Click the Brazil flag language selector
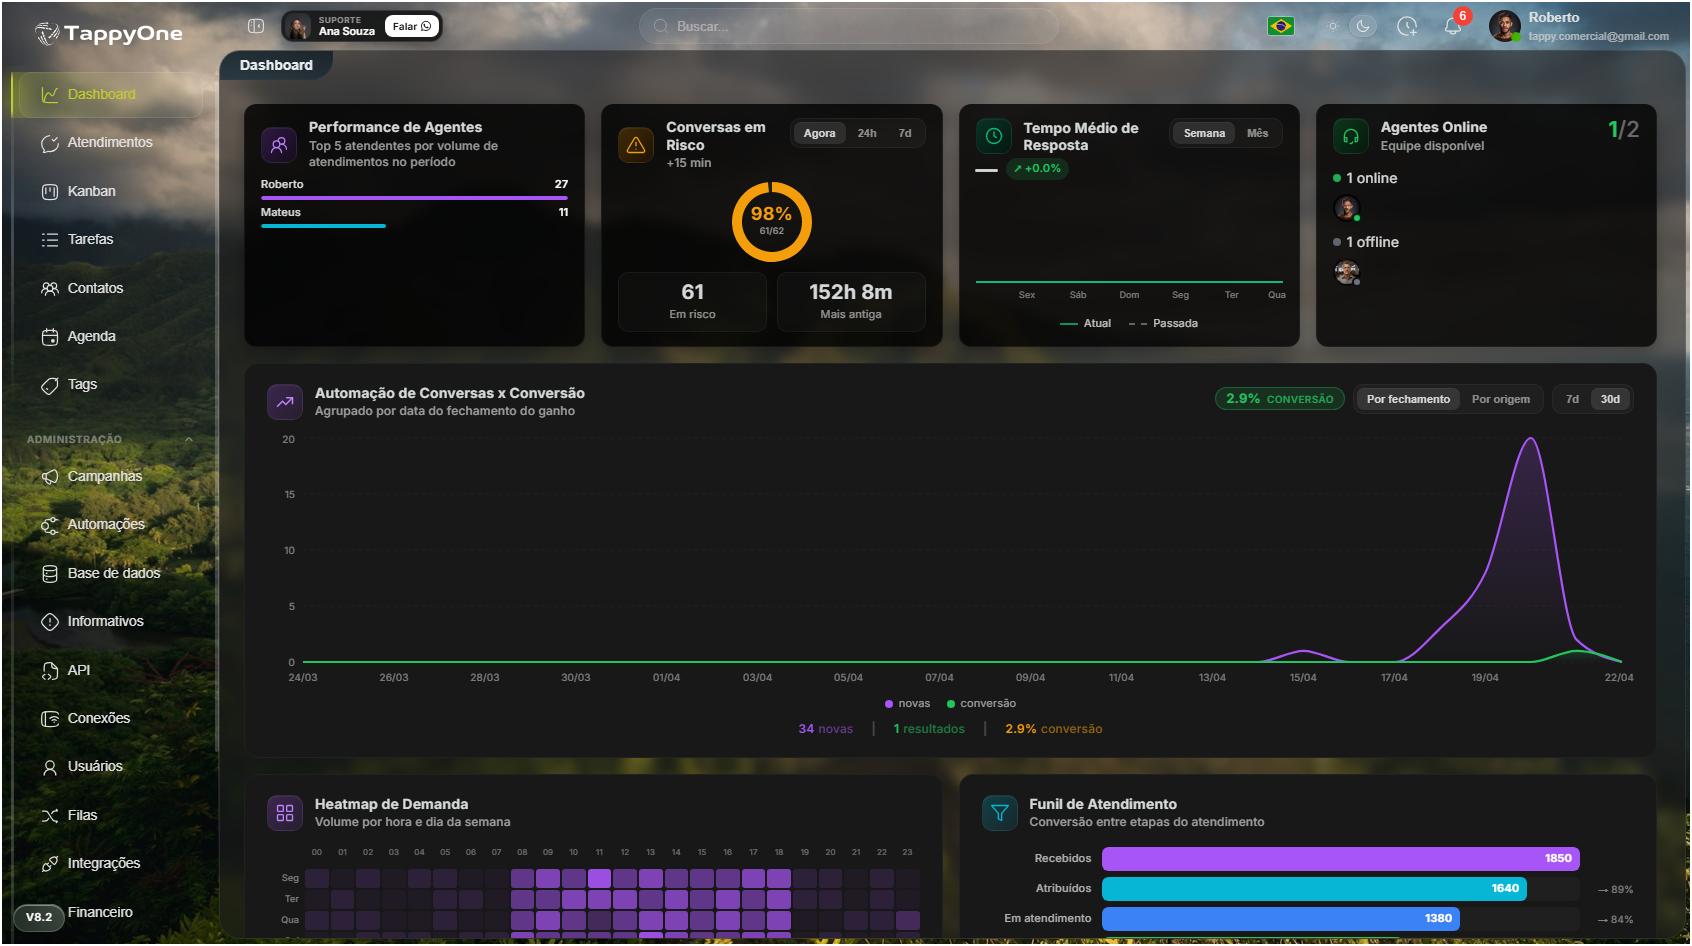 pyautogui.click(x=1280, y=26)
